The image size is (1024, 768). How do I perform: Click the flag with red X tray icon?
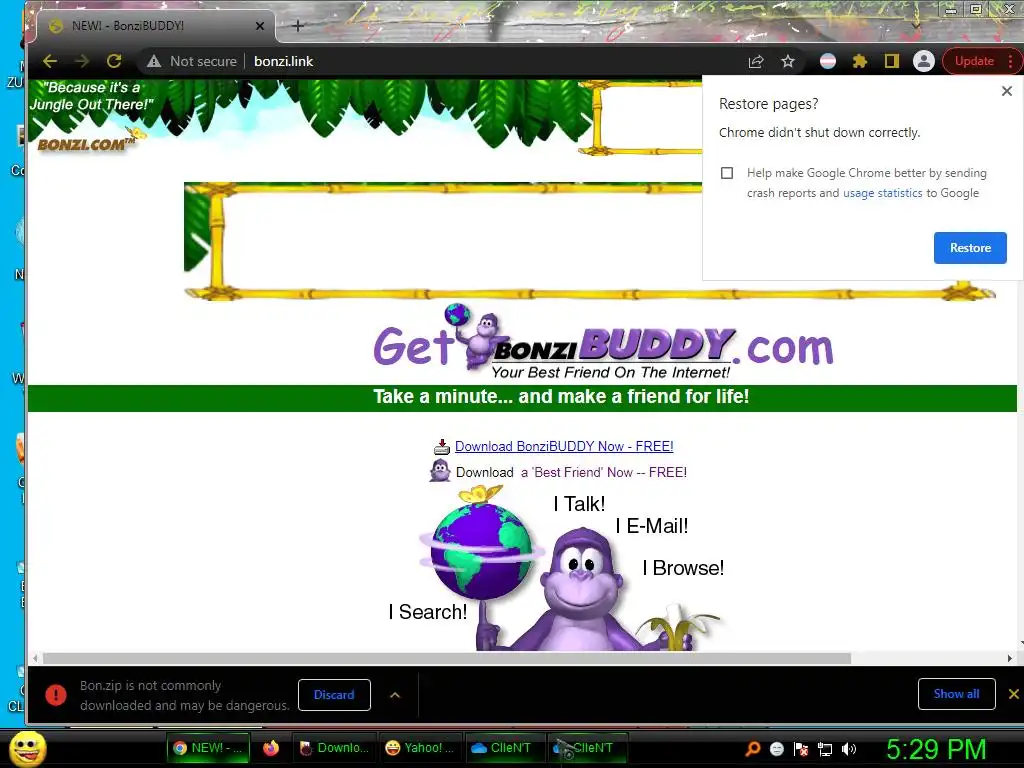pos(801,749)
